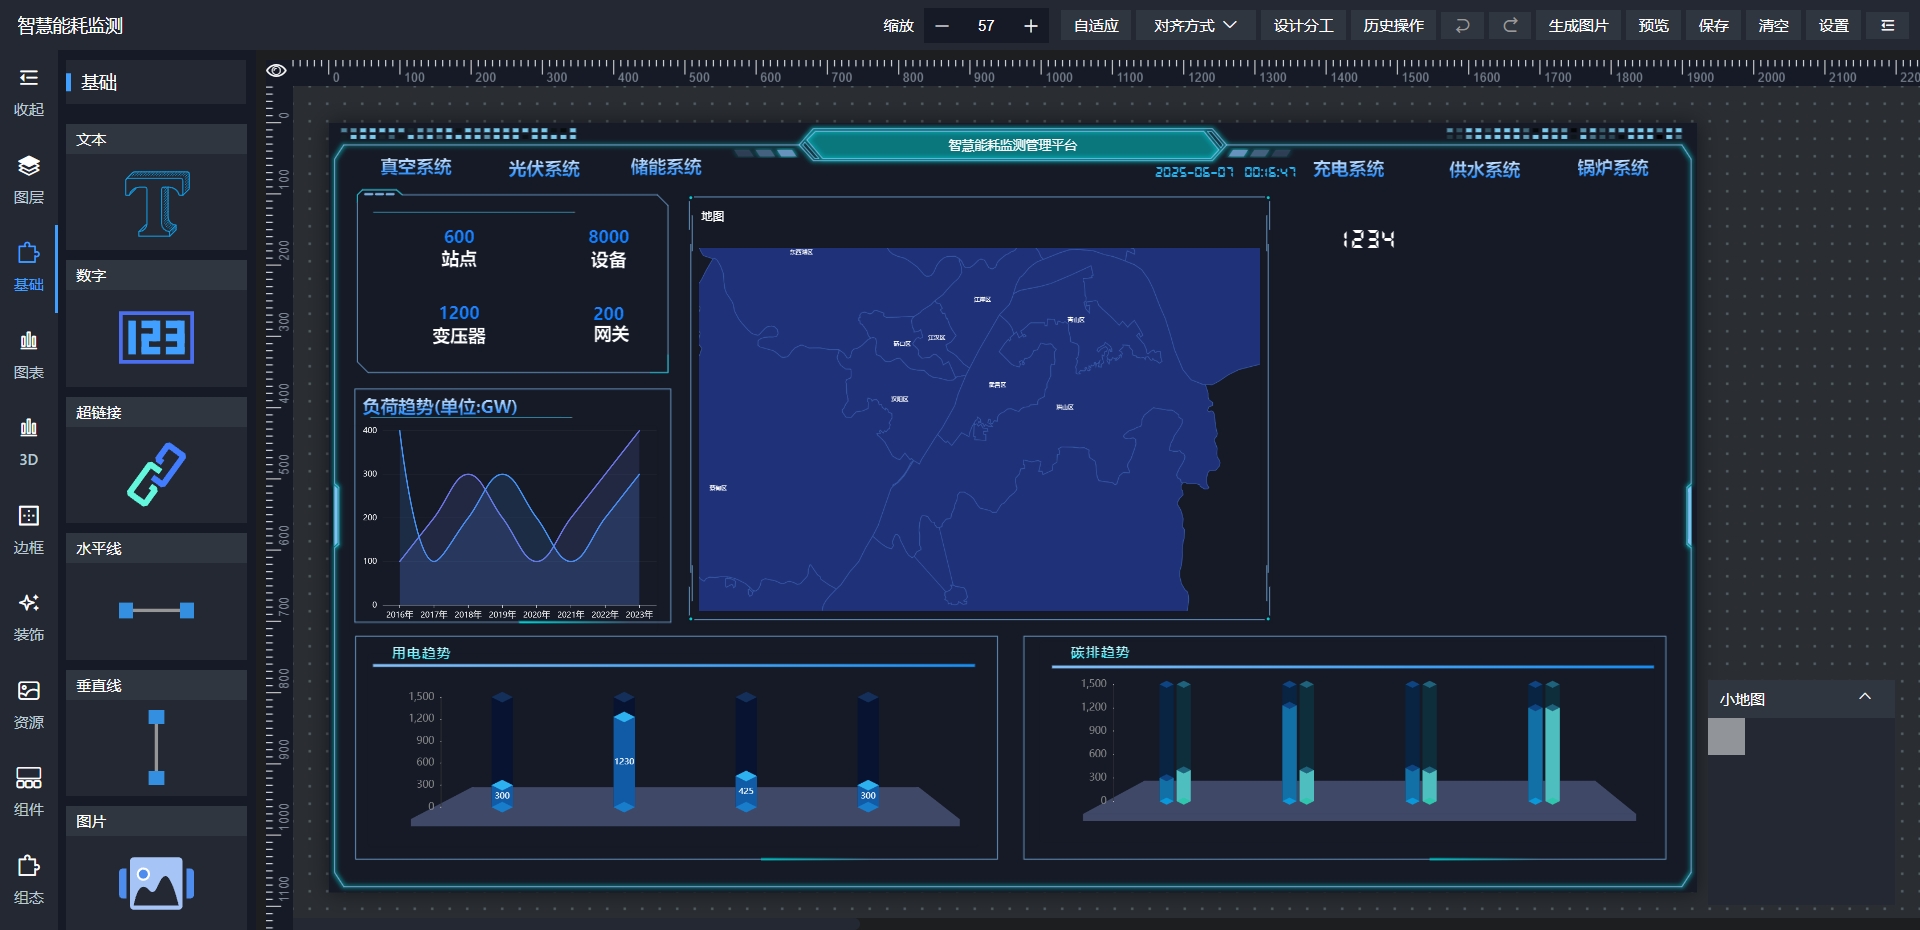Collapse the 小地图 minimap panel
The image size is (1920, 930).
pos(1864,697)
